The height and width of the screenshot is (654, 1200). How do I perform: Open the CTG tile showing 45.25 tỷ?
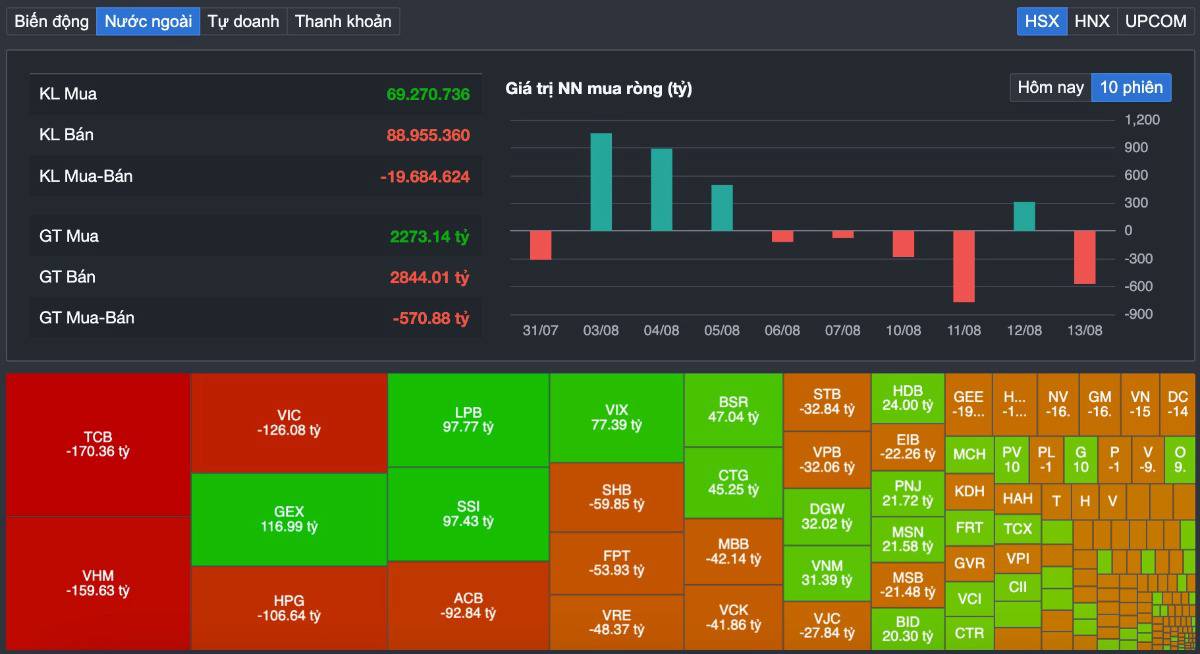[734, 482]
